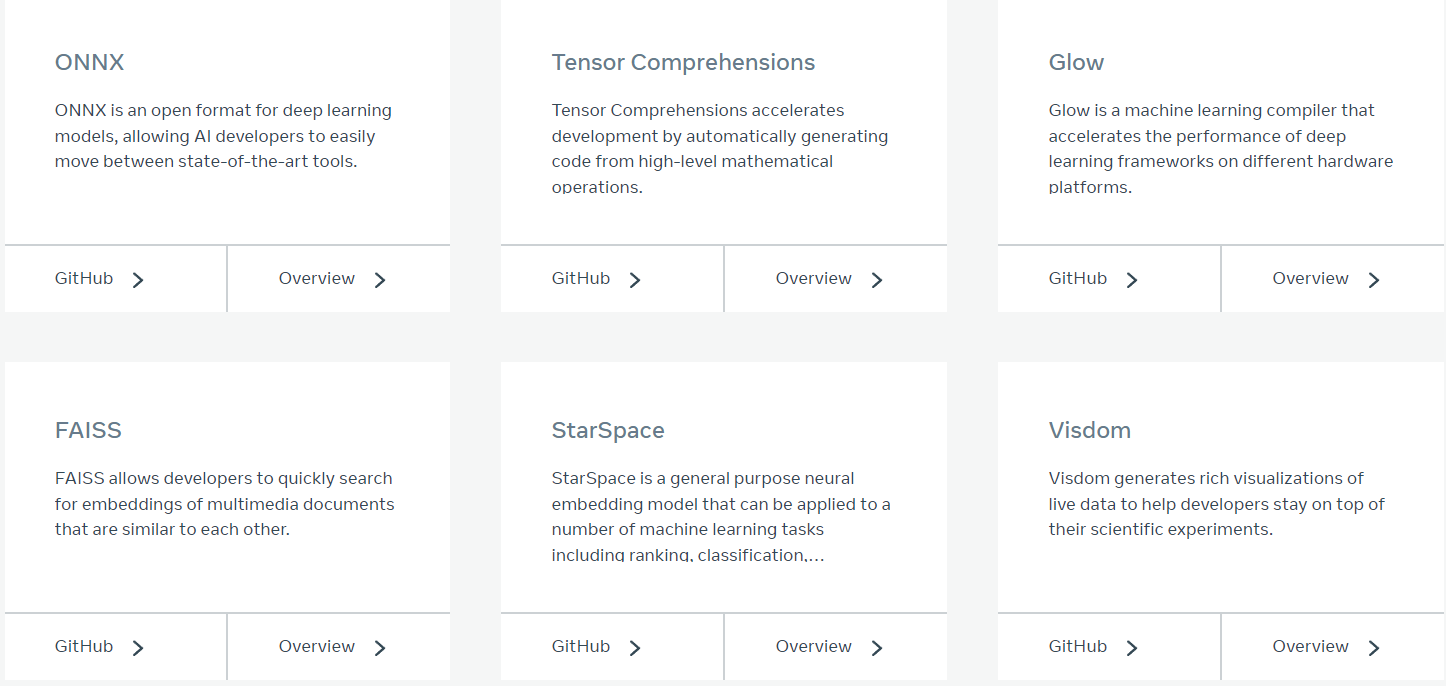Image resolution: width=1446 pixels, height=686 pixels.
Task: Click the ONNX card heading
Action: coord(90,63)
